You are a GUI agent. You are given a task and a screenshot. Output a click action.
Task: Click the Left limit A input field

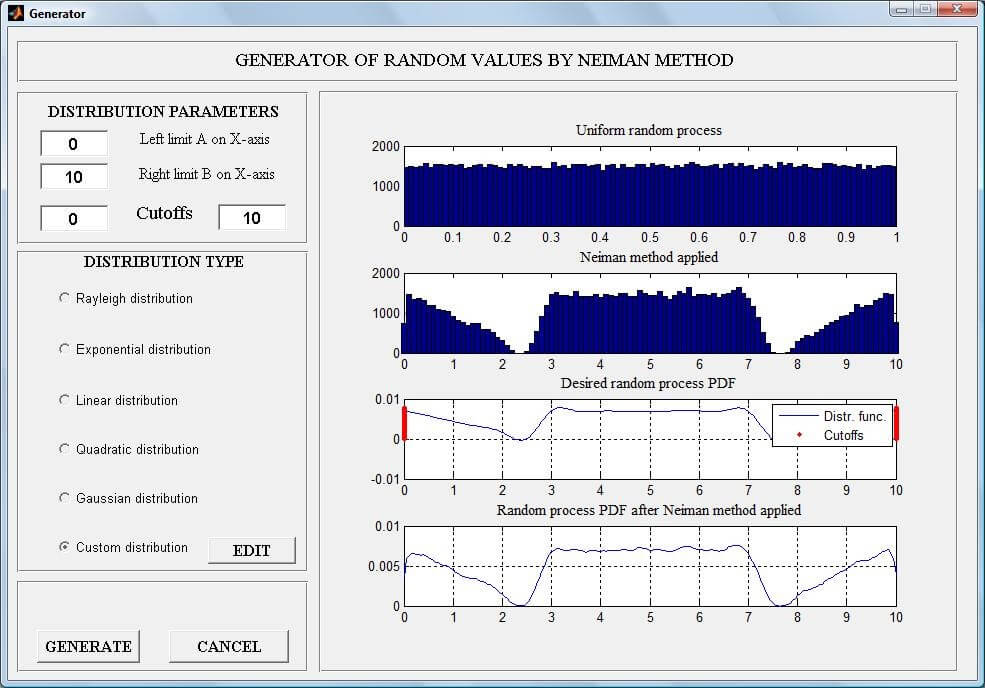pos(73,144)
